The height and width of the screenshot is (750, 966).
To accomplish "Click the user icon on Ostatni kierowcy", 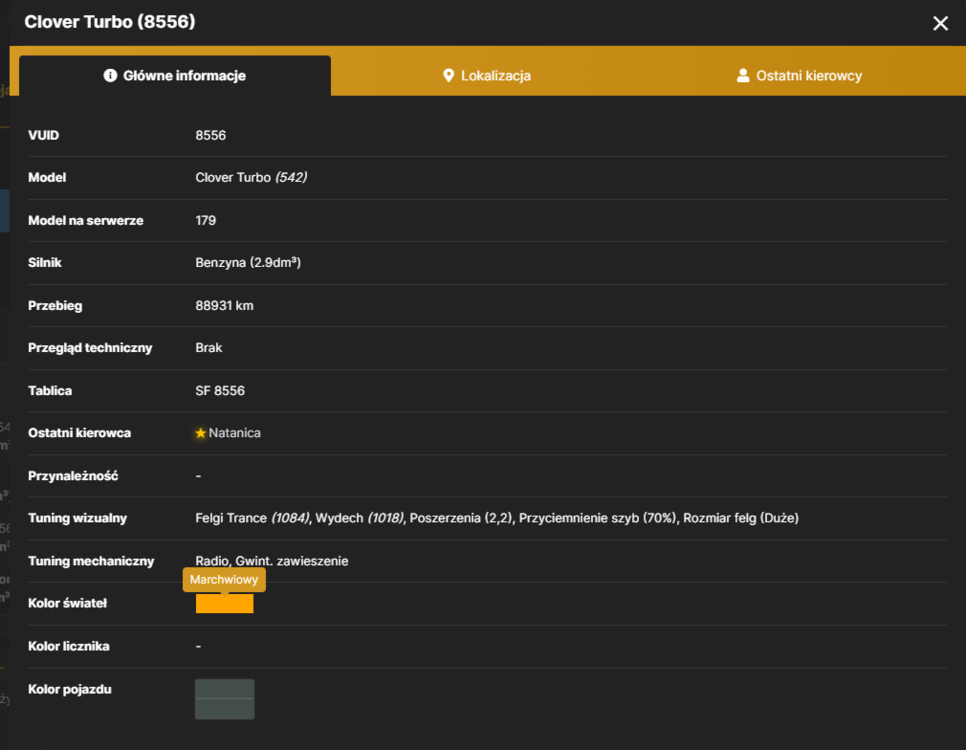I will tap(743, 76).
